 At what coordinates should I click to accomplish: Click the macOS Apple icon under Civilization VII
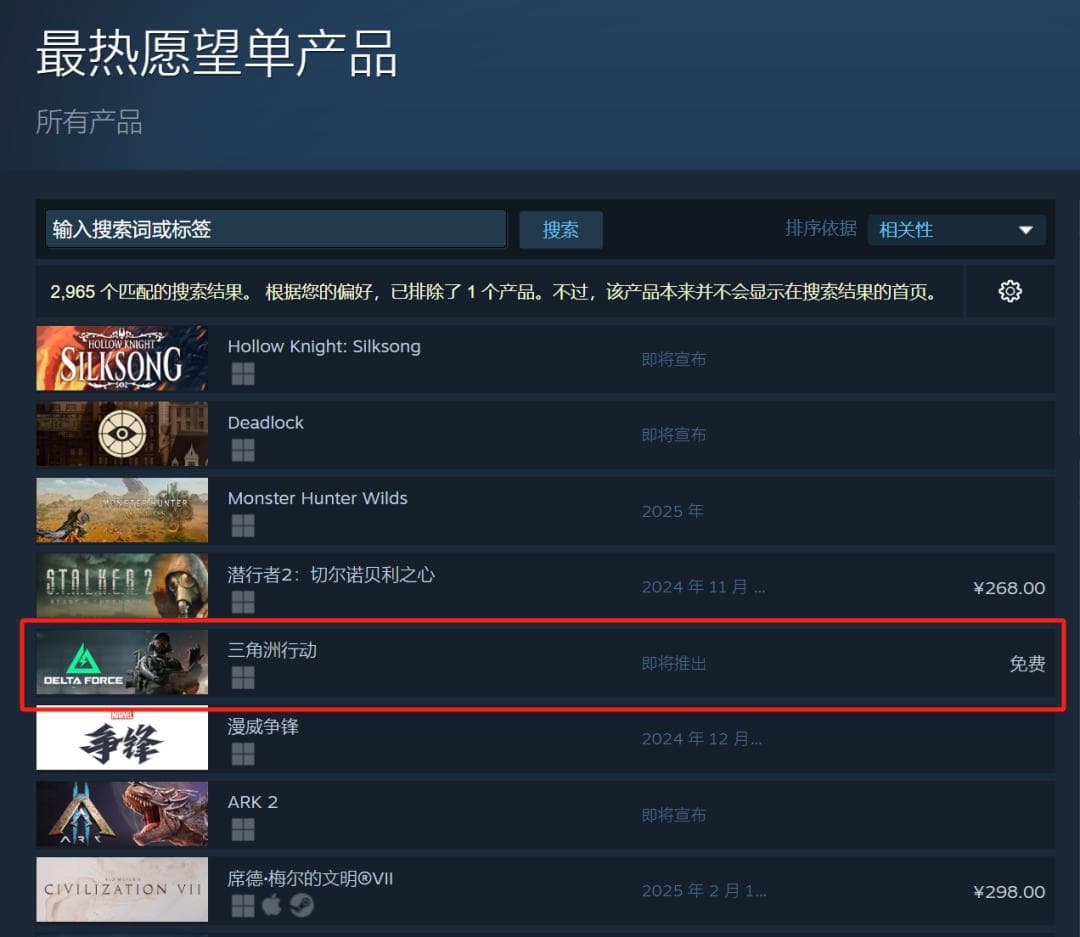(271, 905)
